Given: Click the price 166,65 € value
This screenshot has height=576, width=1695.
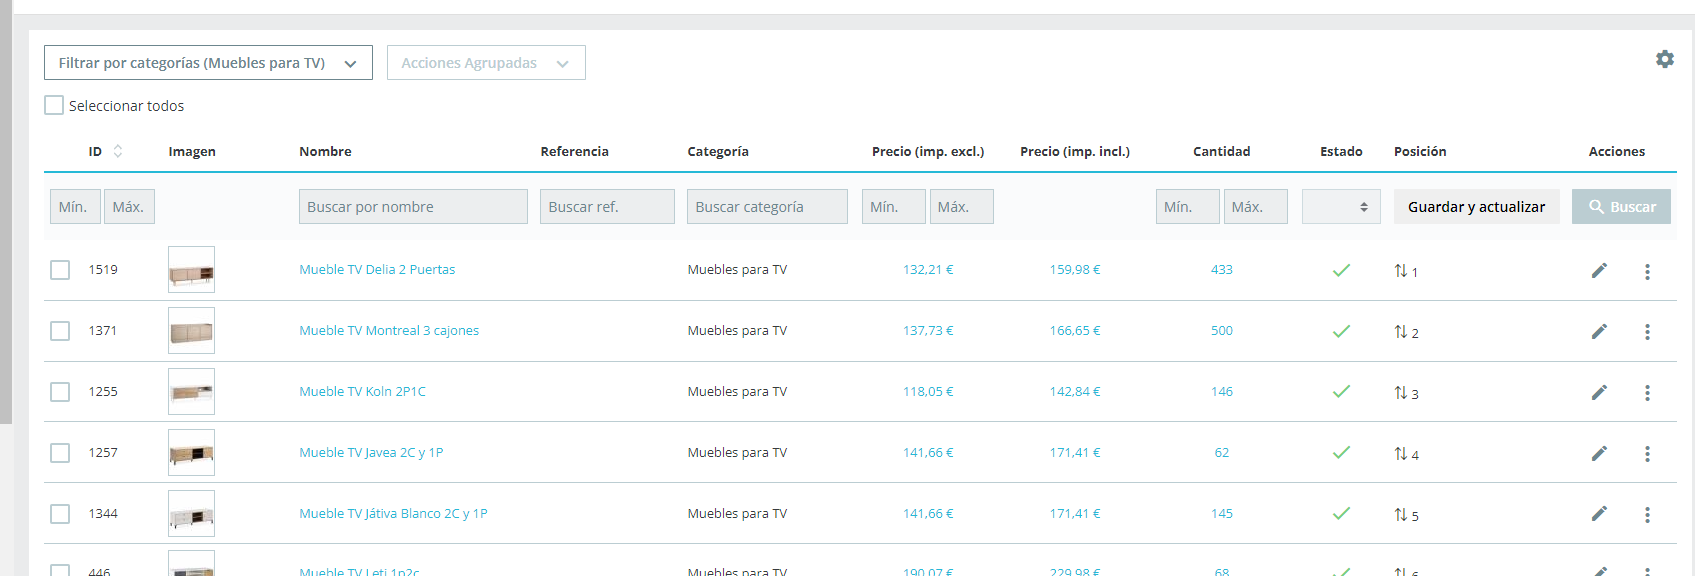Looking at the screenshot, I should point(1075,331).
